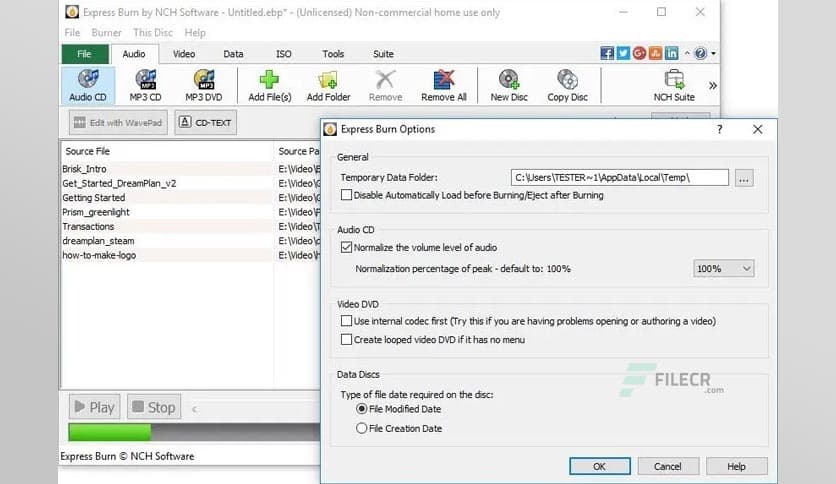Uncheck Normalize the volume level of audio
This screenshot has height=484, width=836.
click(x=347, y=247)
